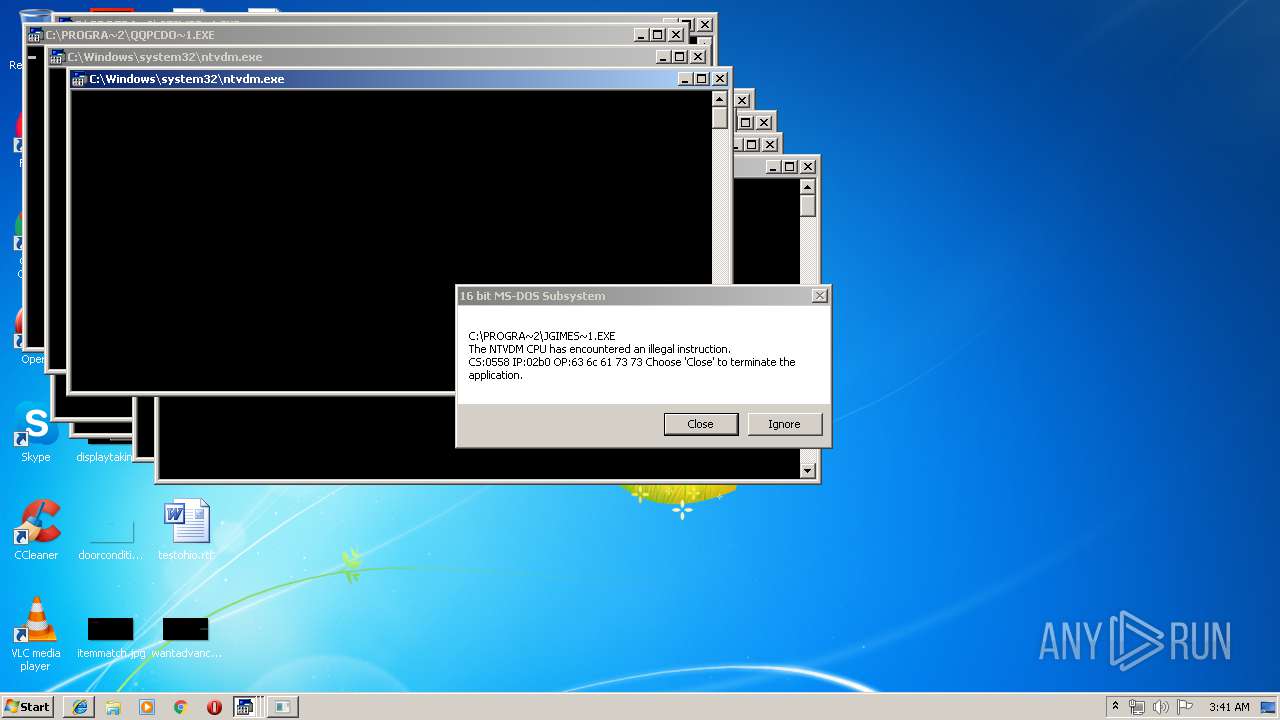Click the 16 bit MS-DOS Subsystem dialog title

point(532,296)
